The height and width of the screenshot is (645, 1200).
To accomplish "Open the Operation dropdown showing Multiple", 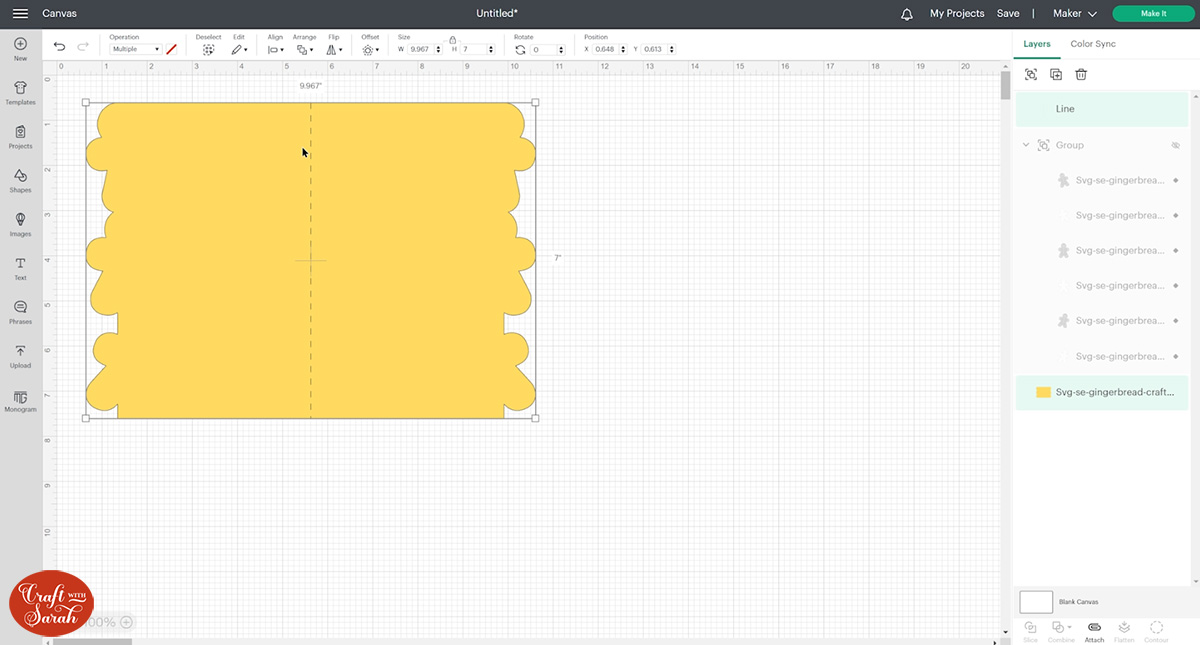I will coord(135,49).
